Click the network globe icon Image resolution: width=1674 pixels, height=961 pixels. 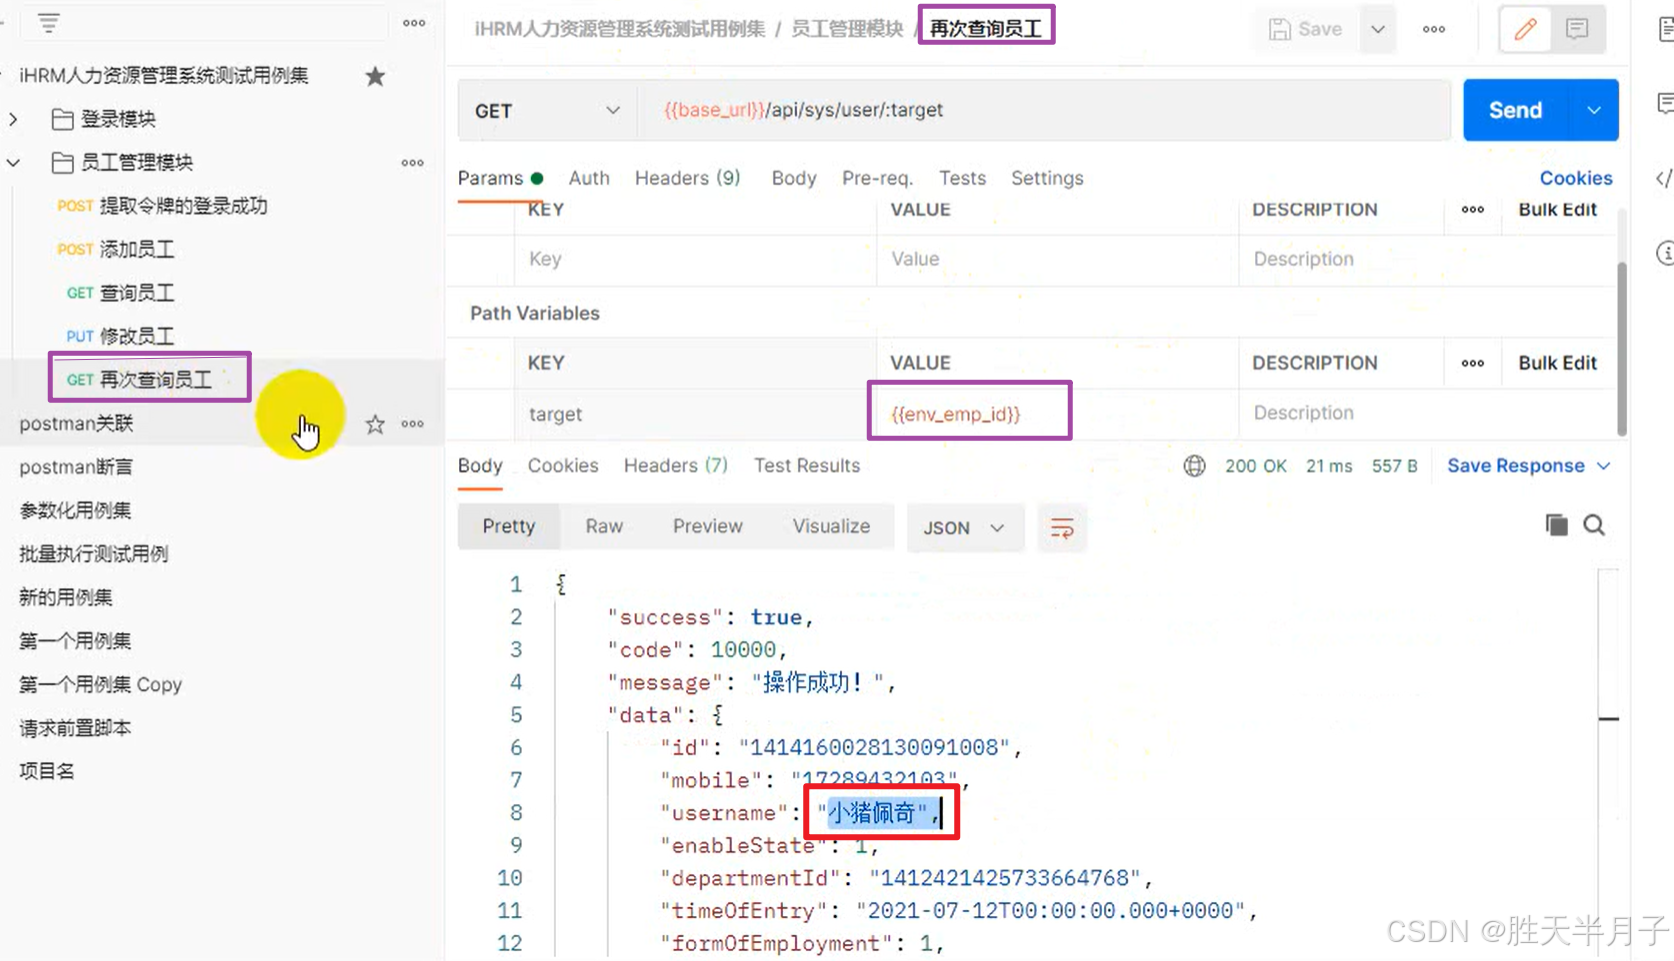coord(1194,466)
